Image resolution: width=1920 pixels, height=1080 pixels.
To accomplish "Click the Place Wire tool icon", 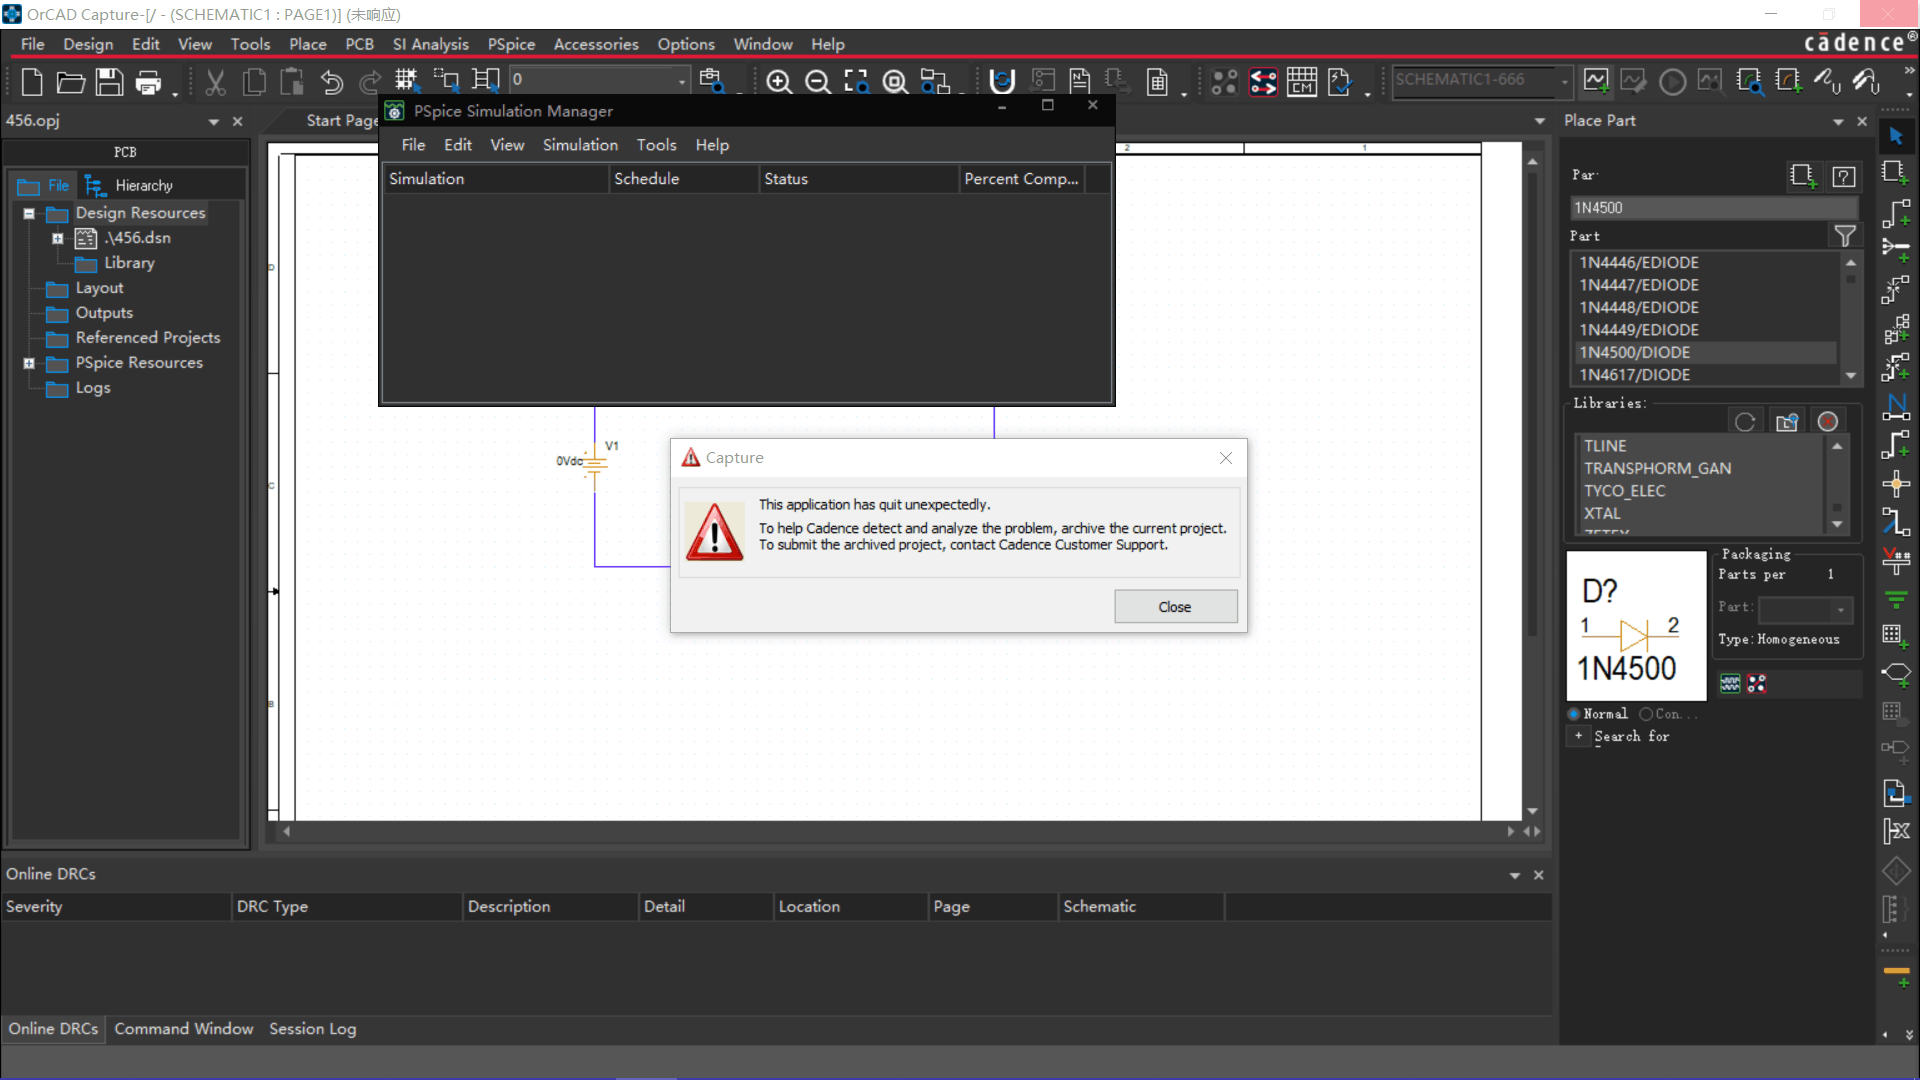I will 1895,213.
